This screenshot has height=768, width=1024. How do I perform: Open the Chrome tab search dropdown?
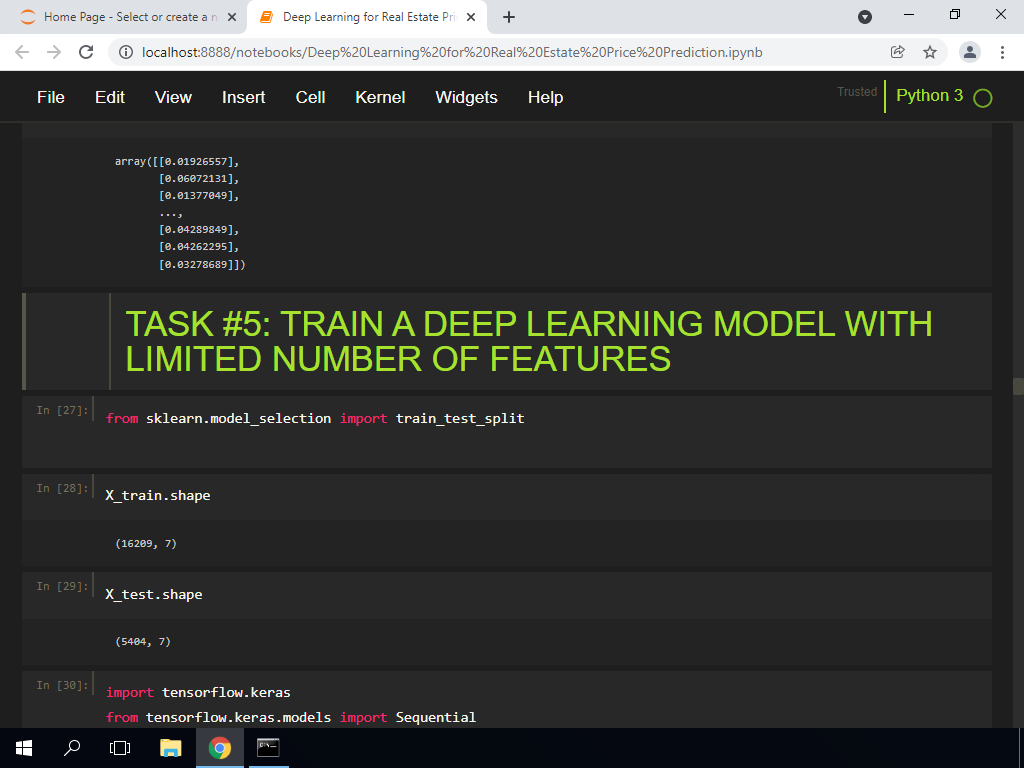coord(865,17)
